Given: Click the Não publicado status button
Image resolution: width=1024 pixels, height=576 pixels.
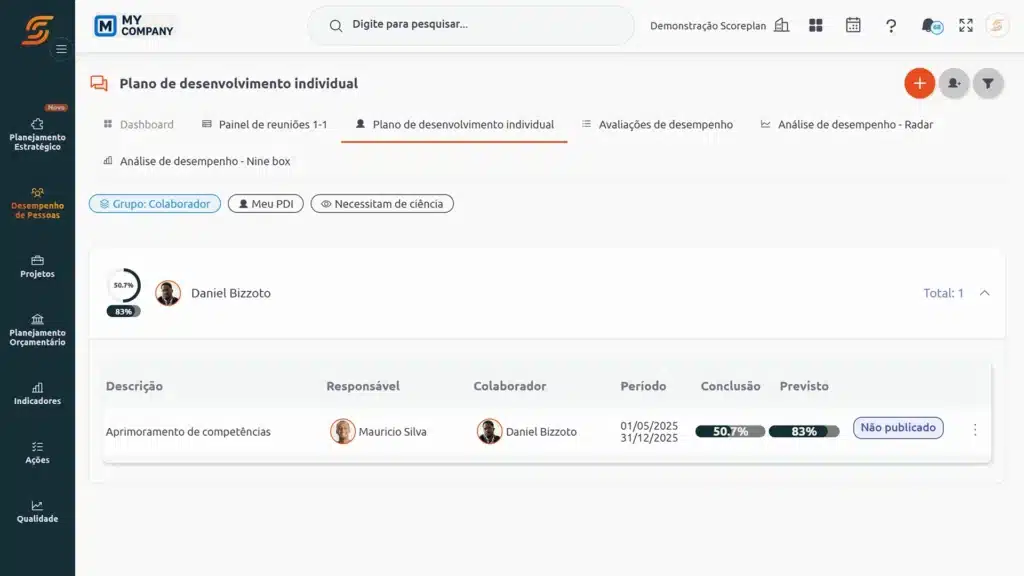Looking at the screenshot, I should (897, 427).
